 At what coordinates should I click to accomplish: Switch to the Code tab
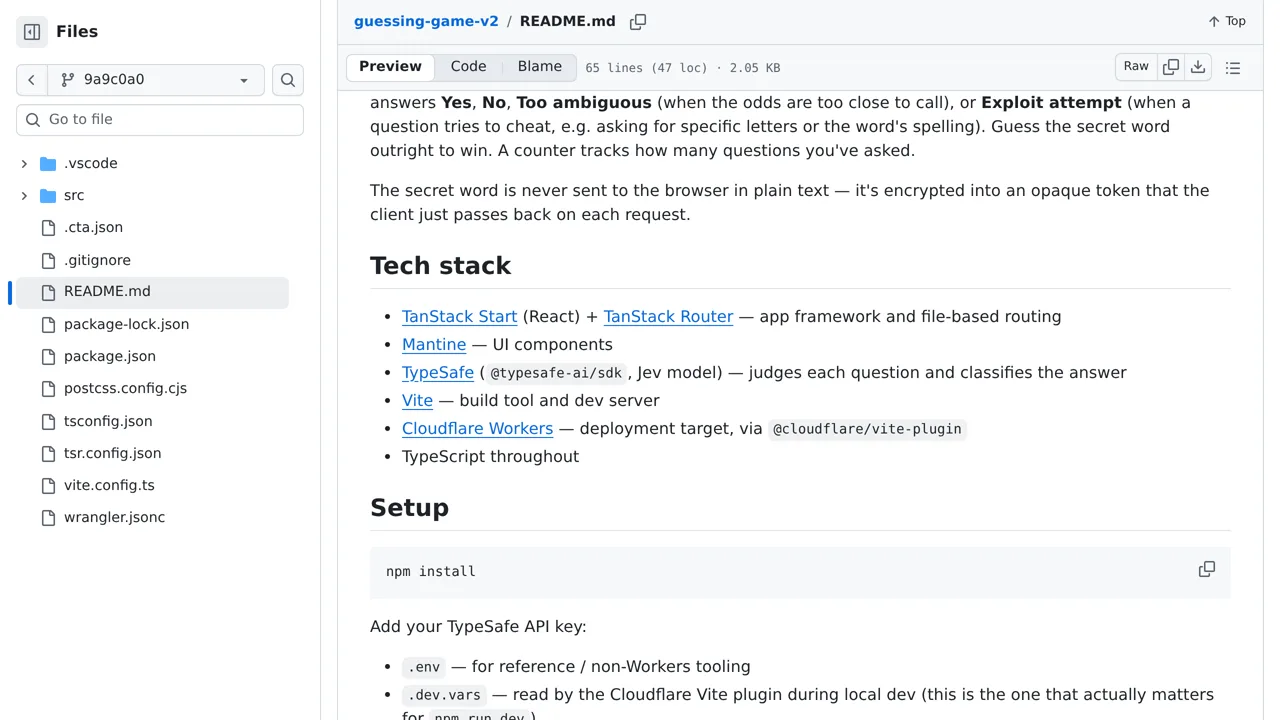(x=468, y=67)
